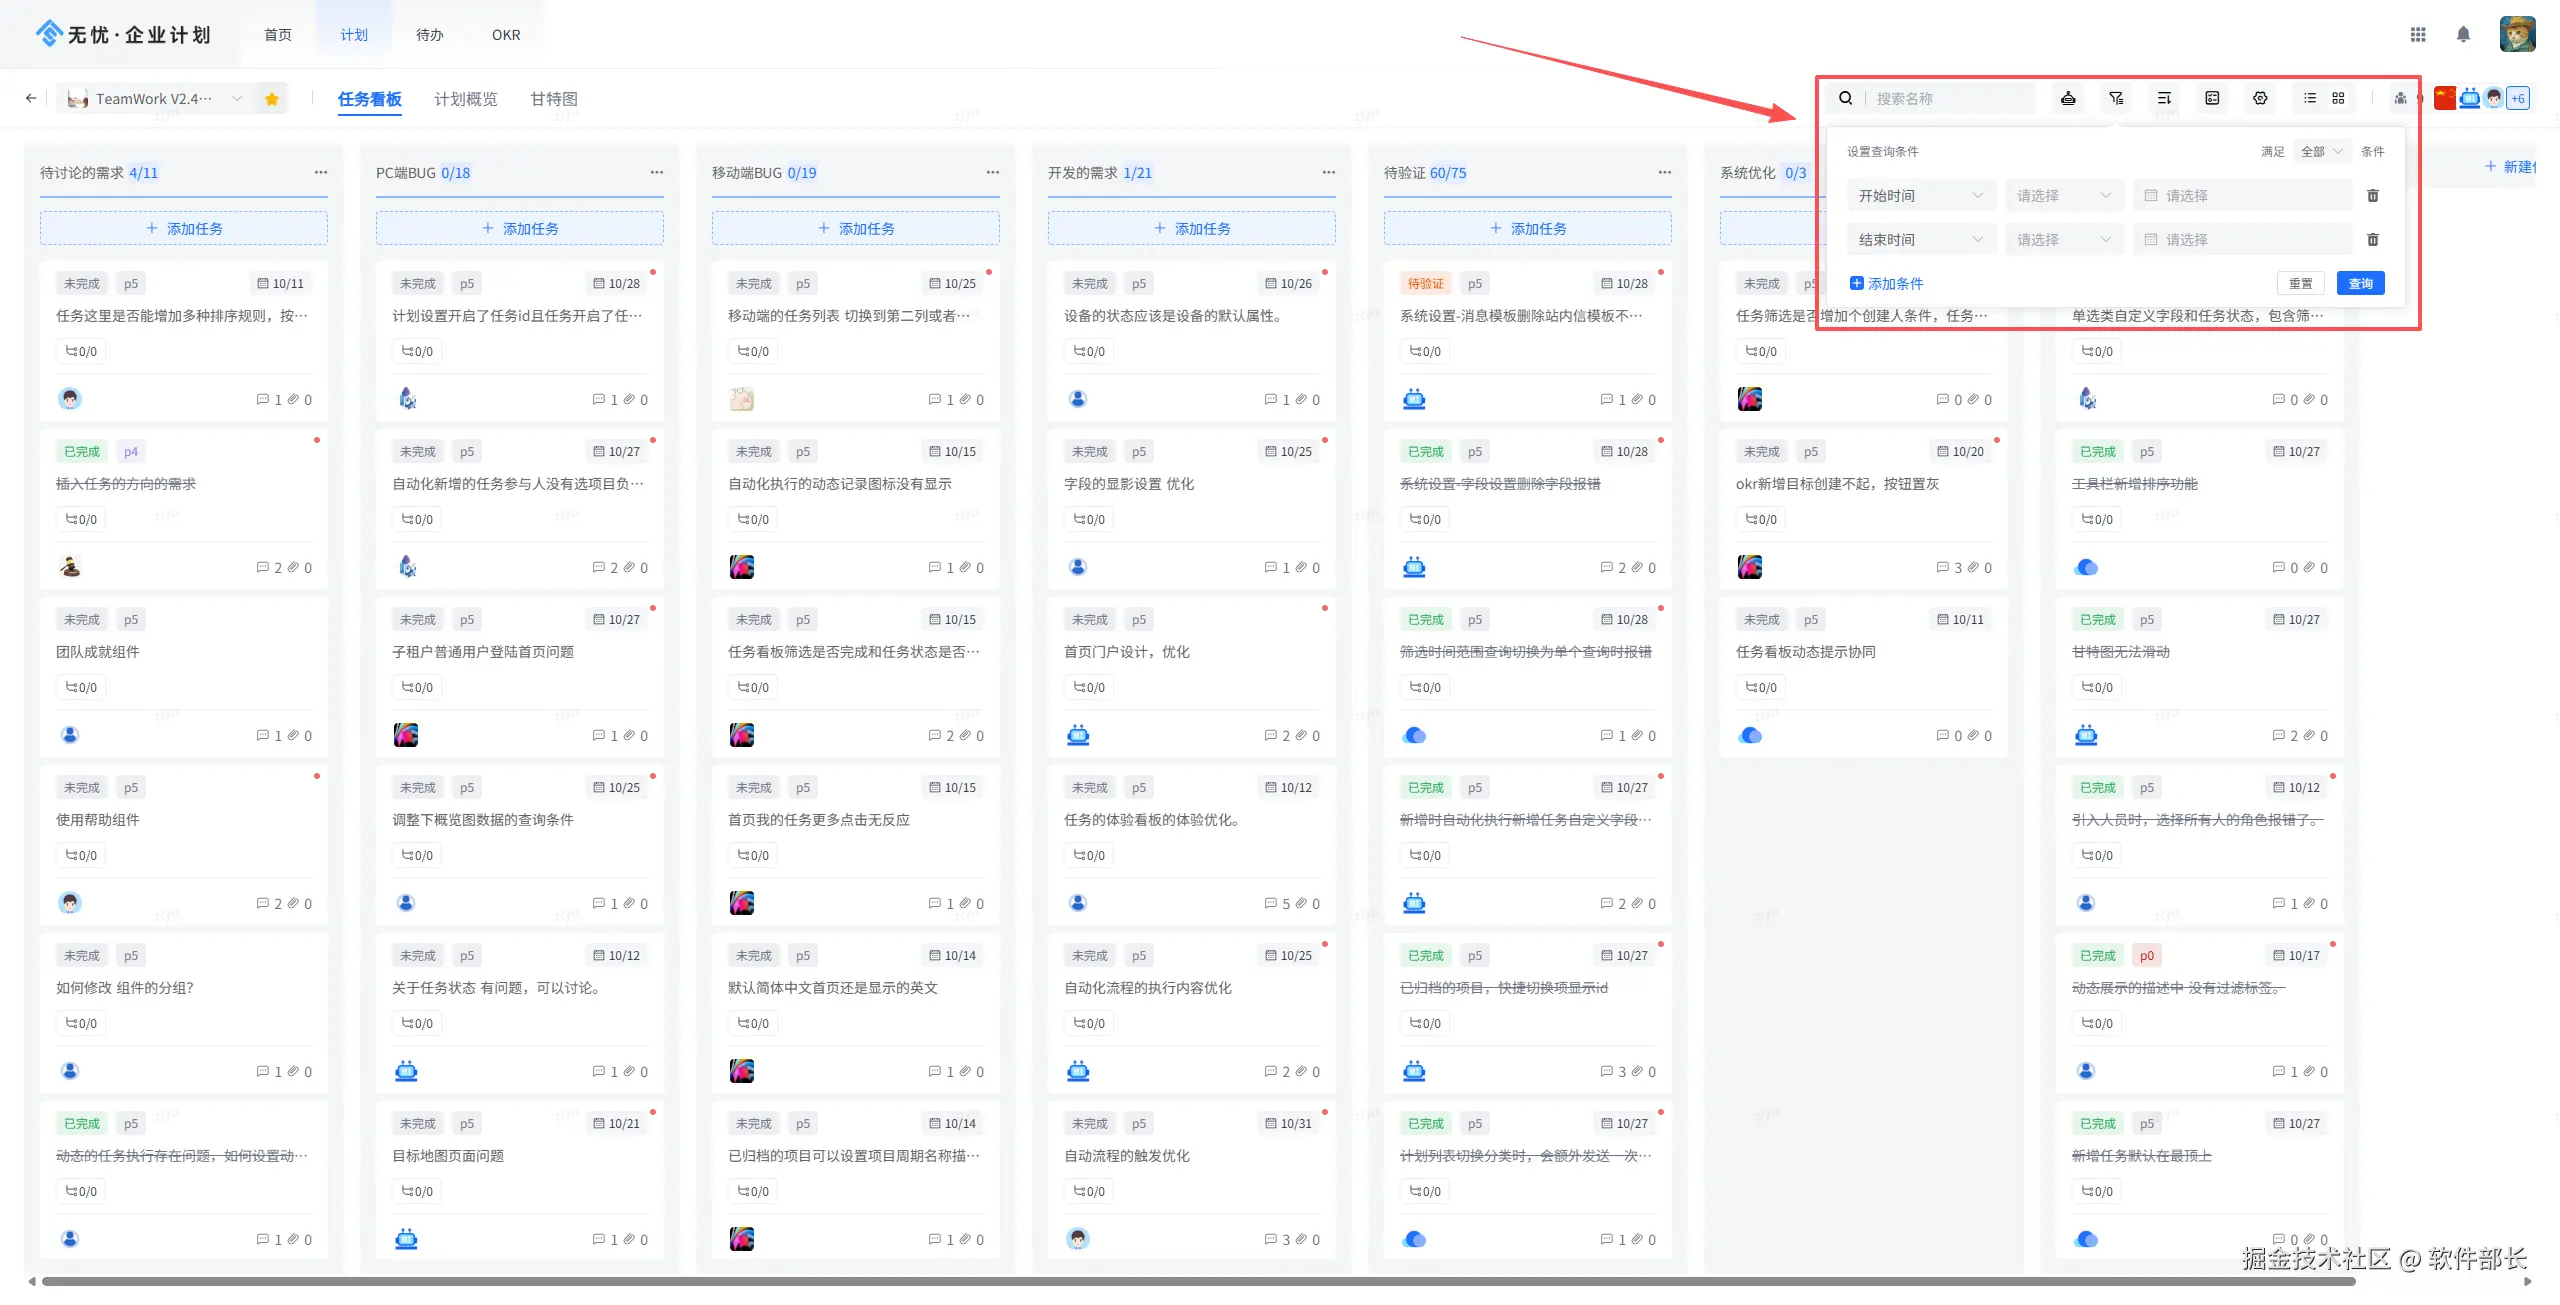Image resolution: width=2560 pixels, height=1305 pixels.
Task: Toggle the favorite star next to TeamWork V2.4
Action: point(272,98)
